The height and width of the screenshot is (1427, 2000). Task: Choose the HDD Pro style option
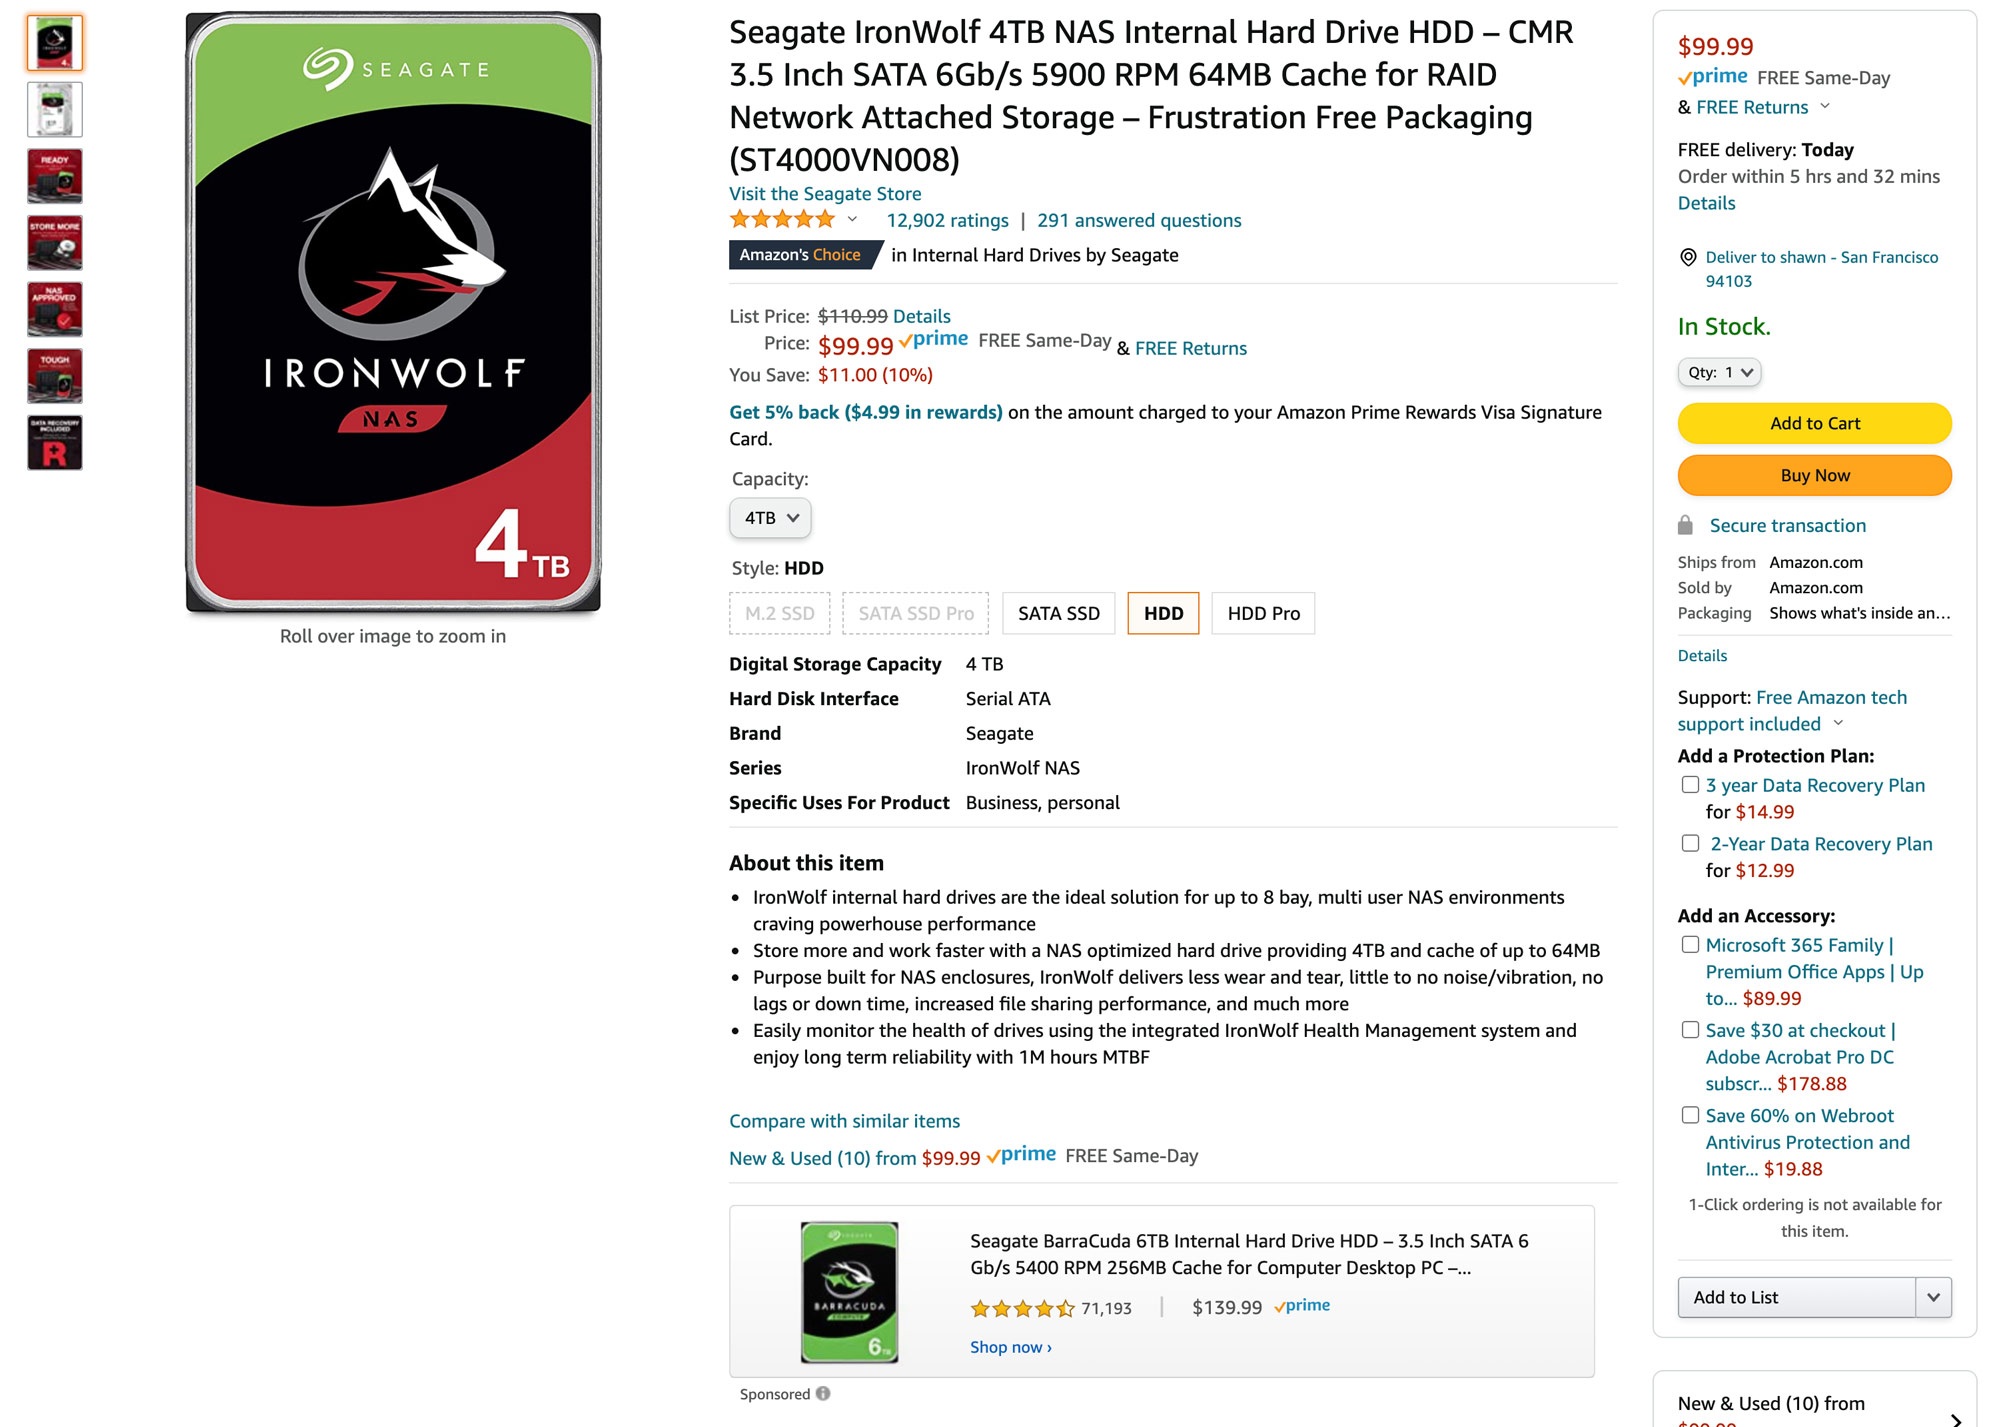click(1263, 613)
